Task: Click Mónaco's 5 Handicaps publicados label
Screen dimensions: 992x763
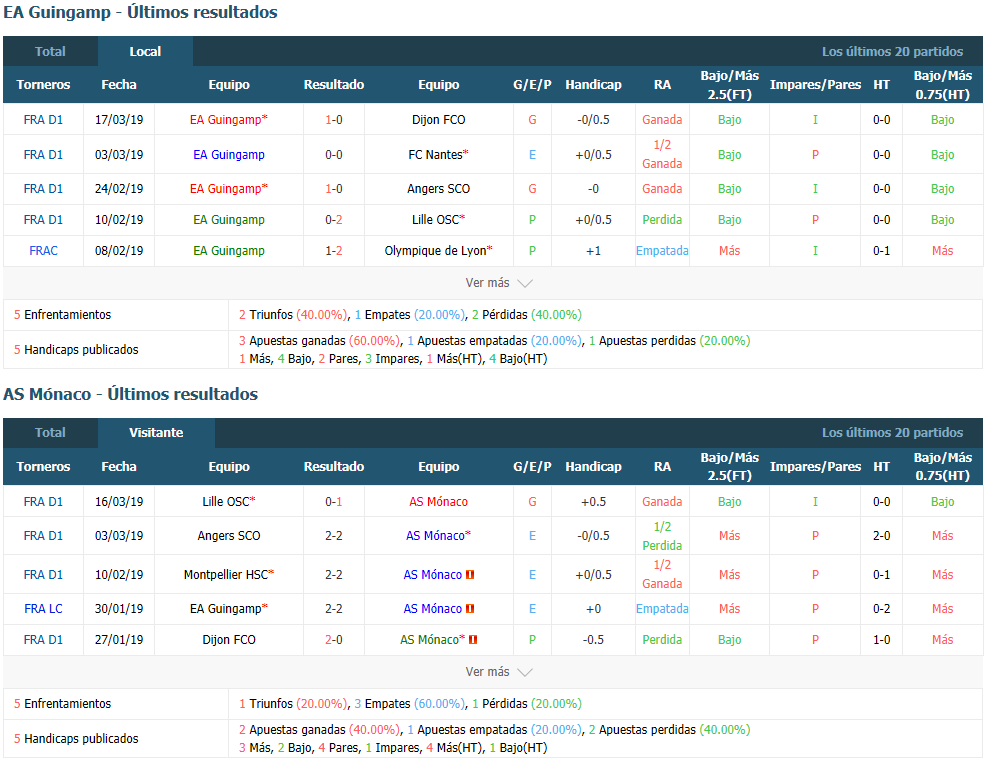Action: pyautogui.click(x=76, y=738)
